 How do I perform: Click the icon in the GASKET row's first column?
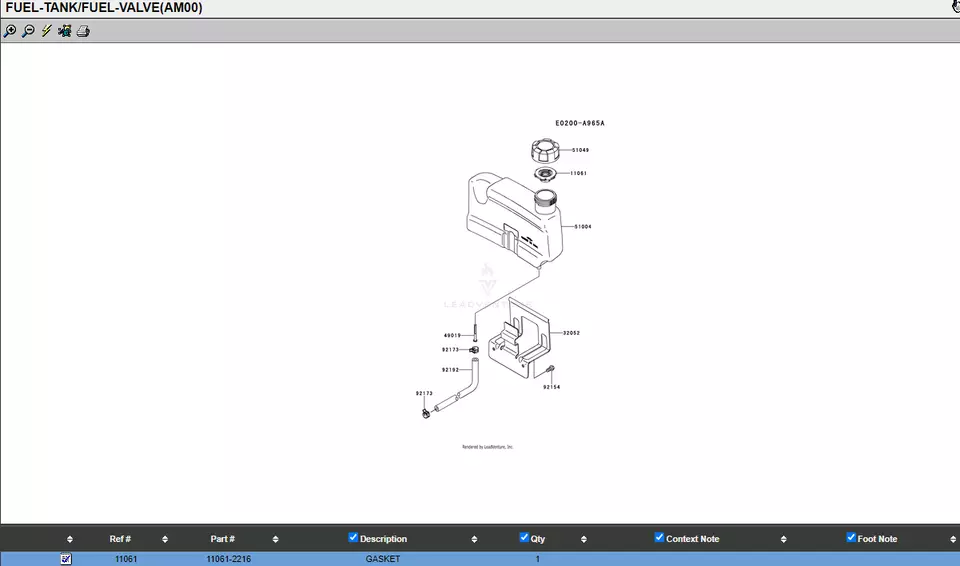[66, 559]
